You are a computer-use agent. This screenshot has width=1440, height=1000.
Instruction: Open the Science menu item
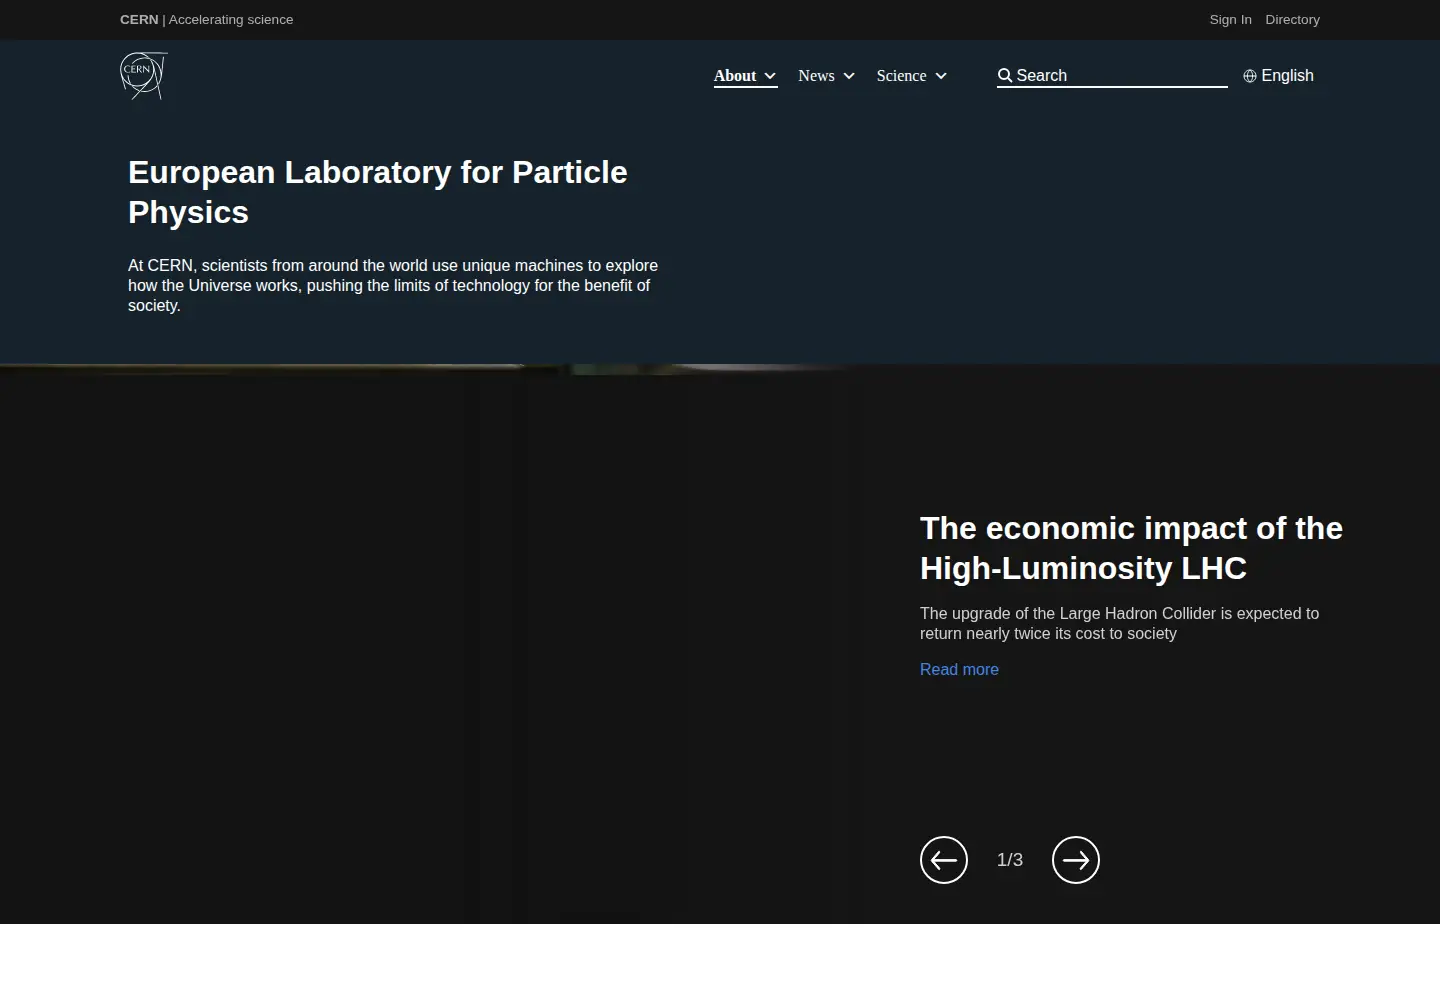(902, 76)
